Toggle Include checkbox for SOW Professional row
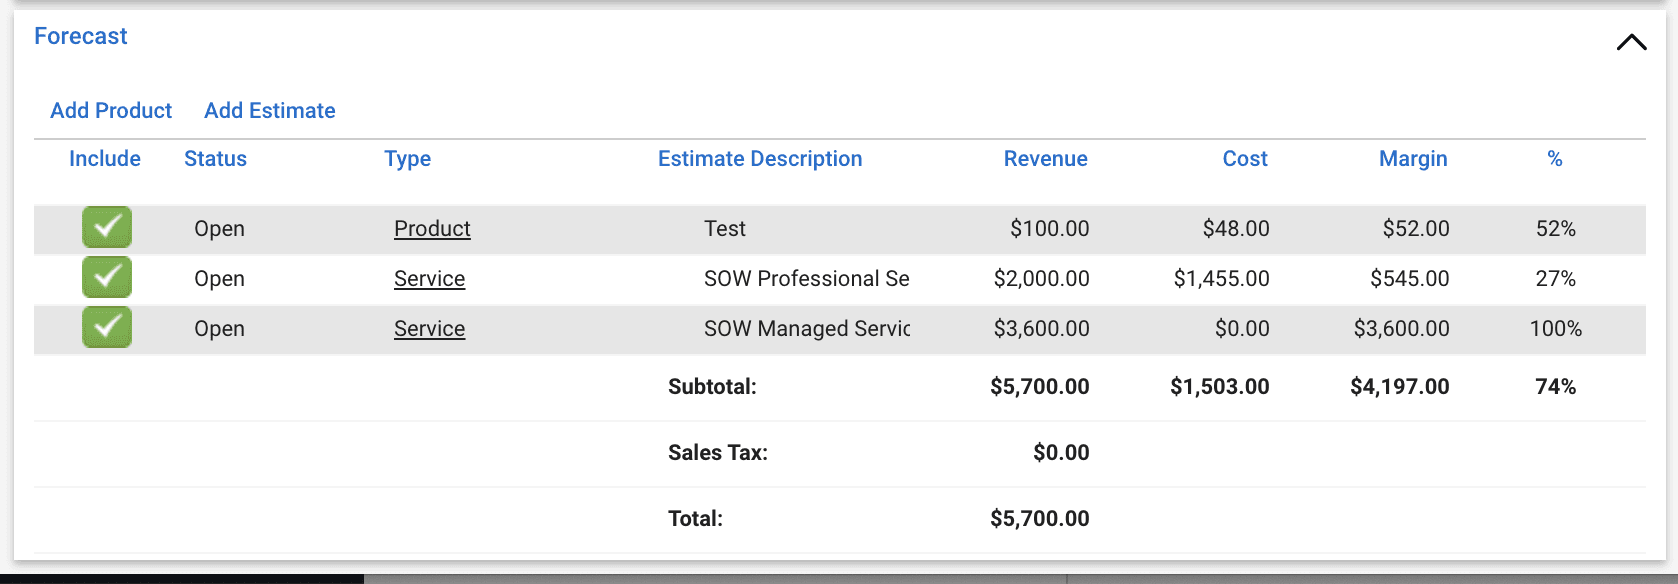Screen dimensions: 1678x584 point(107,277)
